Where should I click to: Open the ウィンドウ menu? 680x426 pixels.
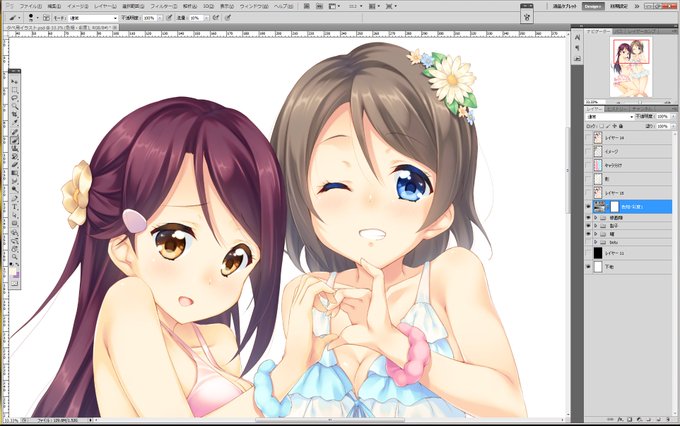tap(254, 7)
